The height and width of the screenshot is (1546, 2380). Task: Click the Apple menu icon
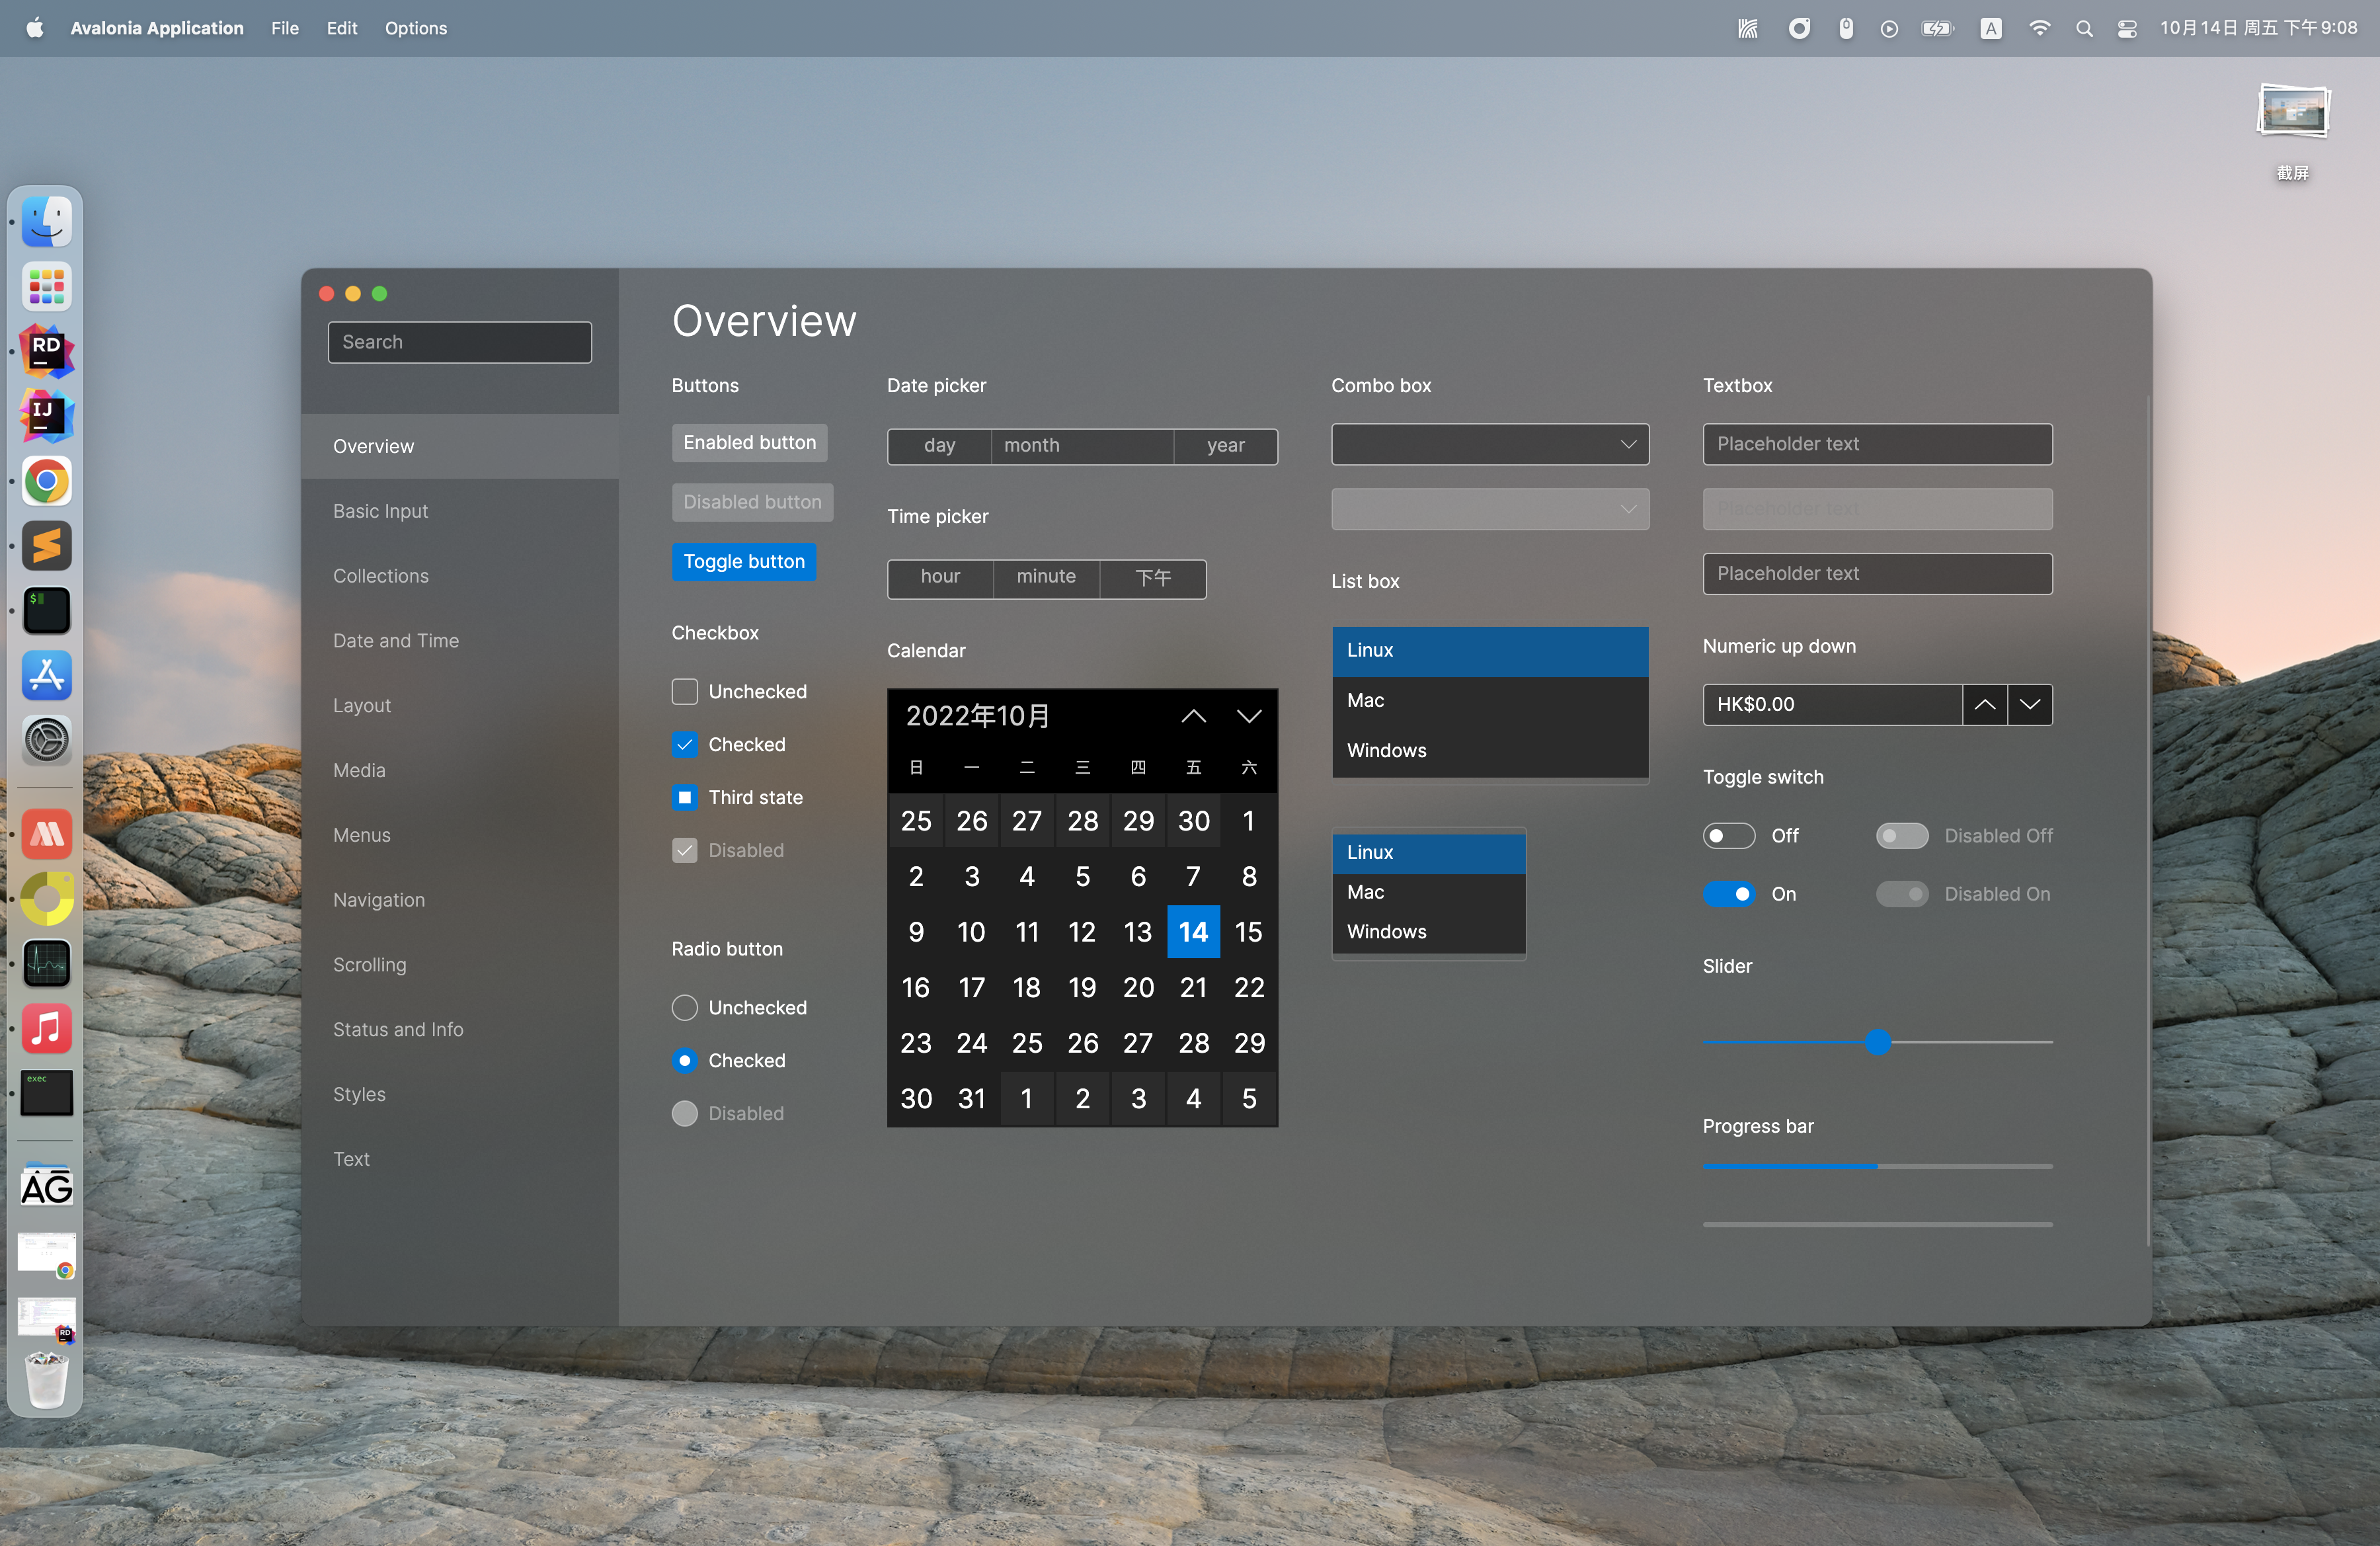click(35, 28)
